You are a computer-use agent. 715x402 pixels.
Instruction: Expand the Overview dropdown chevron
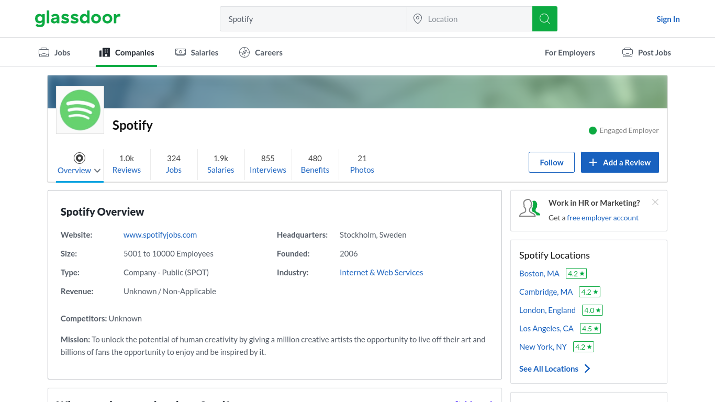pyautogui.click(x=97, y=170)
